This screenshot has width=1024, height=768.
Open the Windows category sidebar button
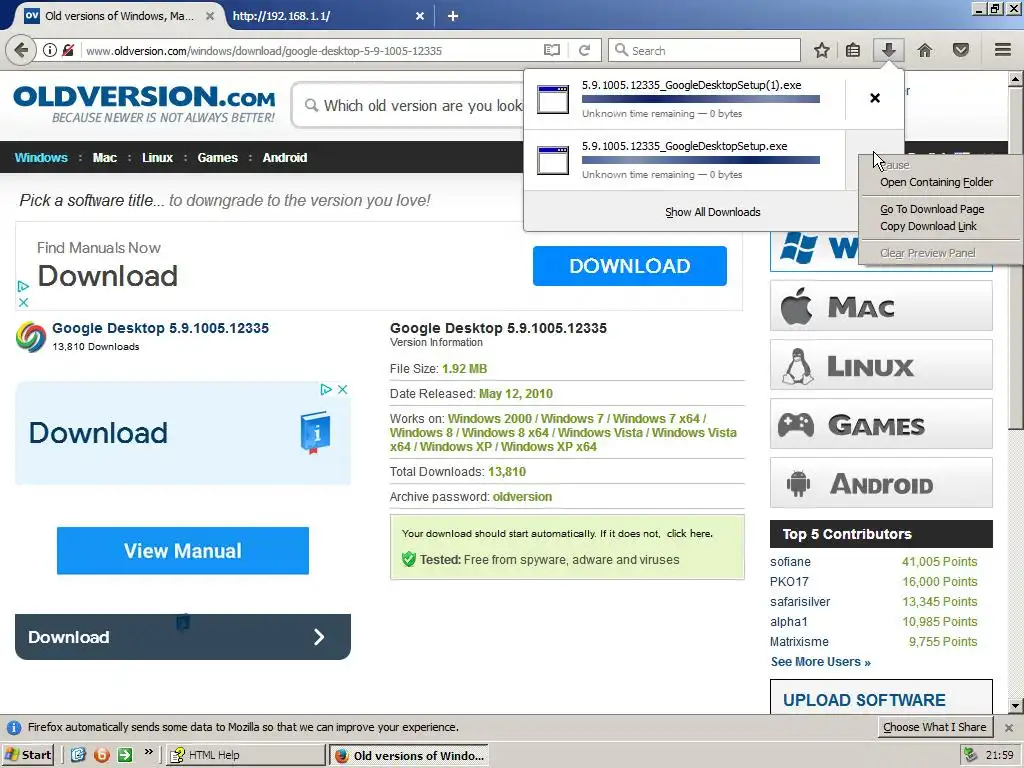pyautogui.click(x=816, y=248)
